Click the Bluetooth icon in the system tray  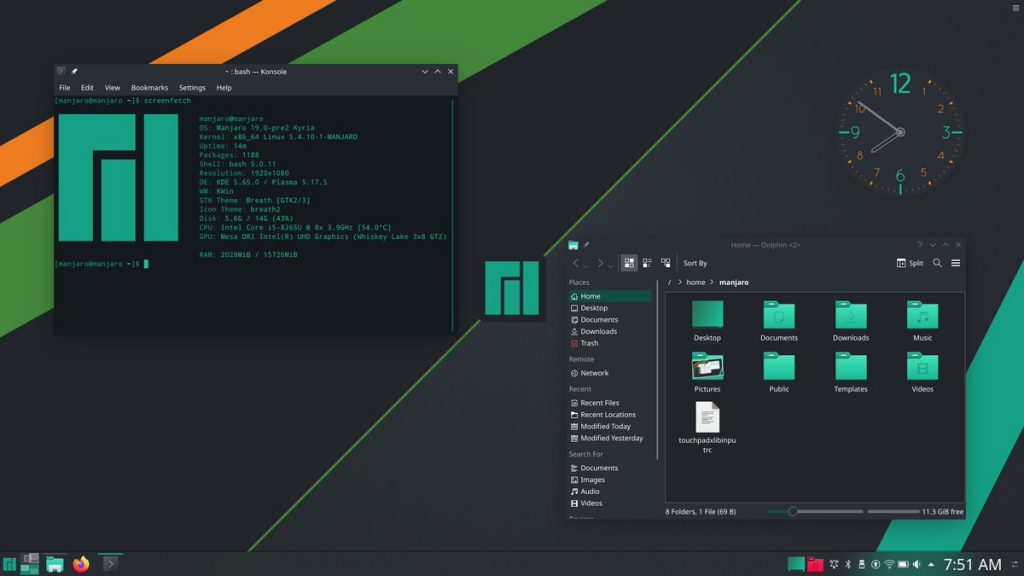tap(848, 562)
